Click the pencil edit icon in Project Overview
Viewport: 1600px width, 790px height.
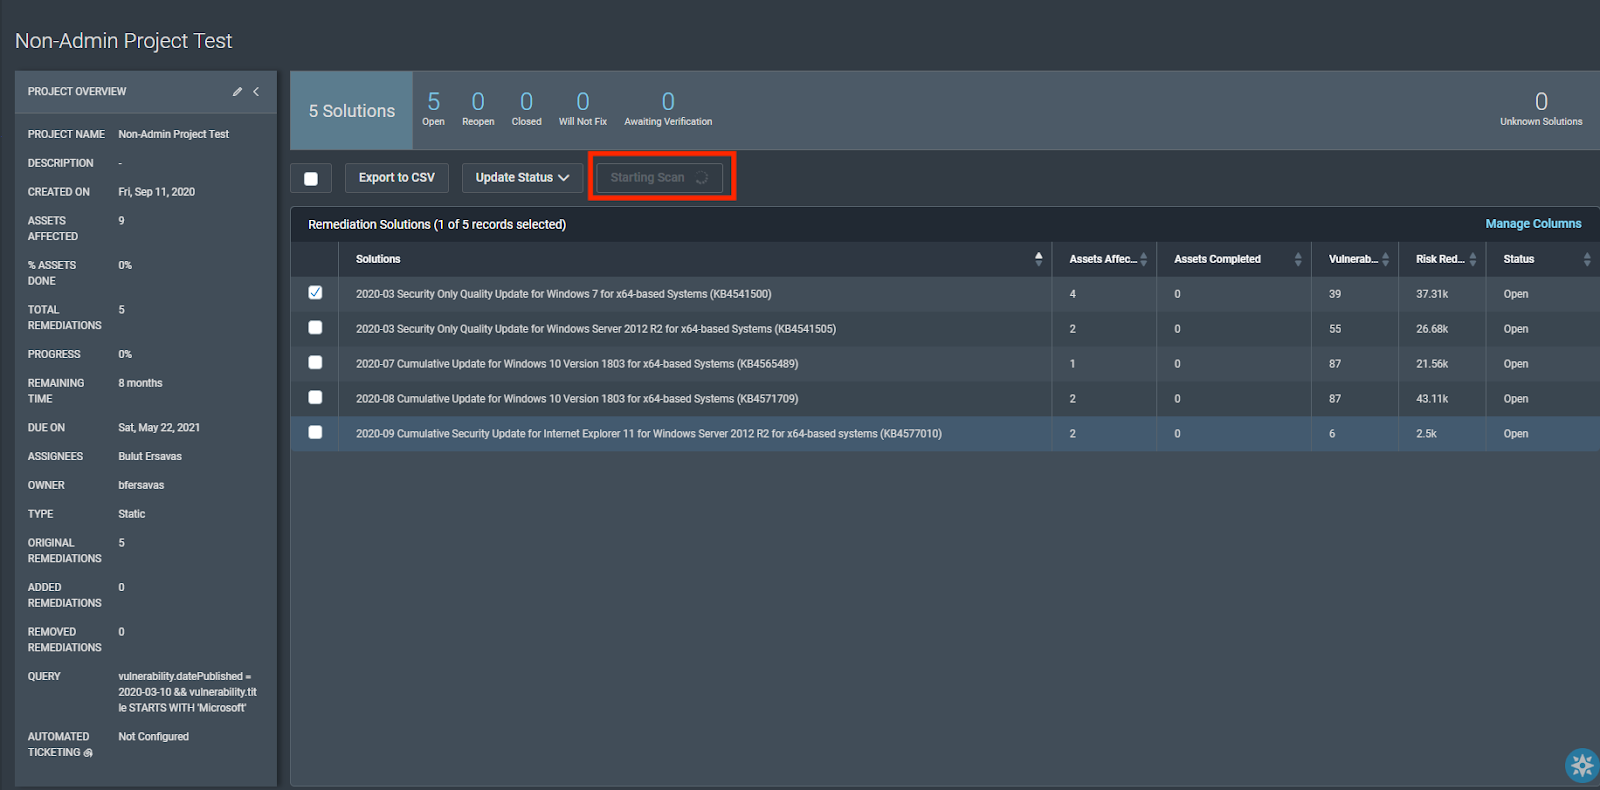point(237,92)
